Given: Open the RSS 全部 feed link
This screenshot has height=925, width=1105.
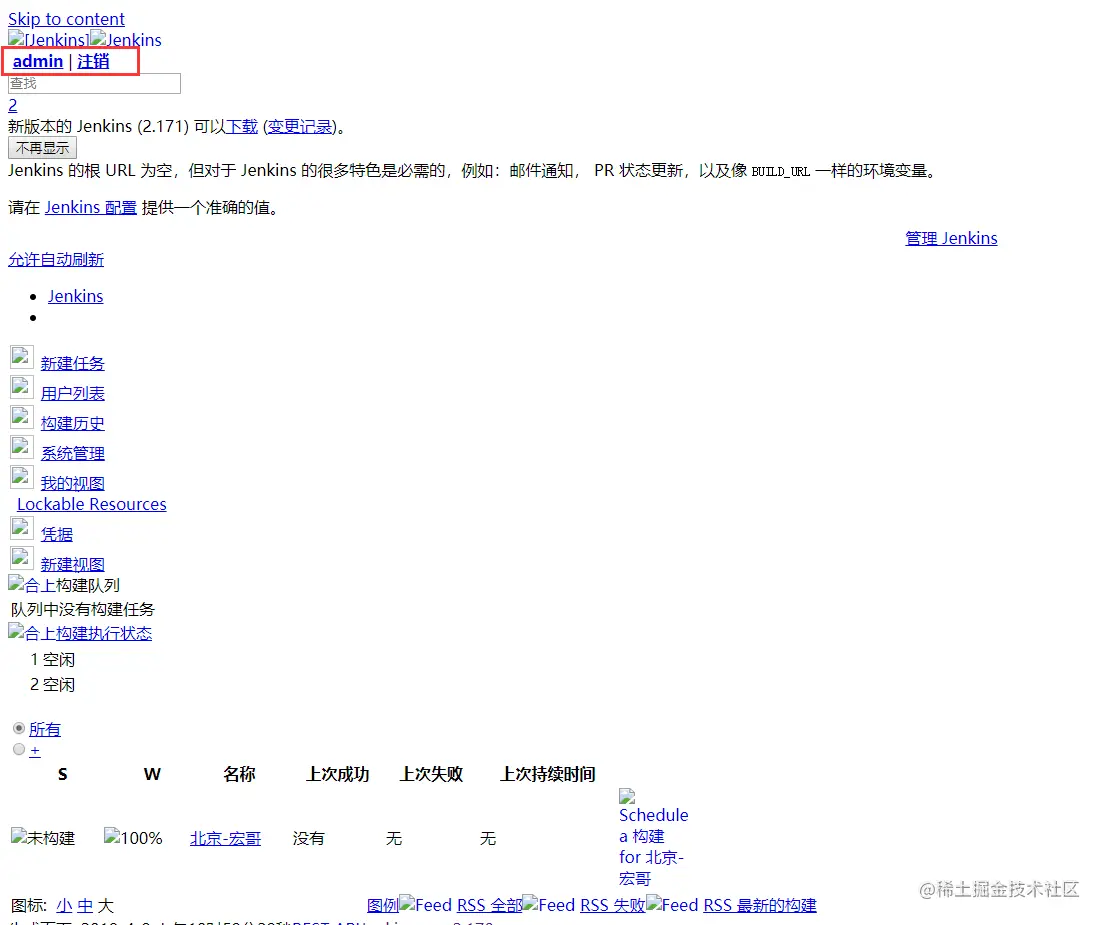Looking at the screenshot, I should click(x=490, y=905).
